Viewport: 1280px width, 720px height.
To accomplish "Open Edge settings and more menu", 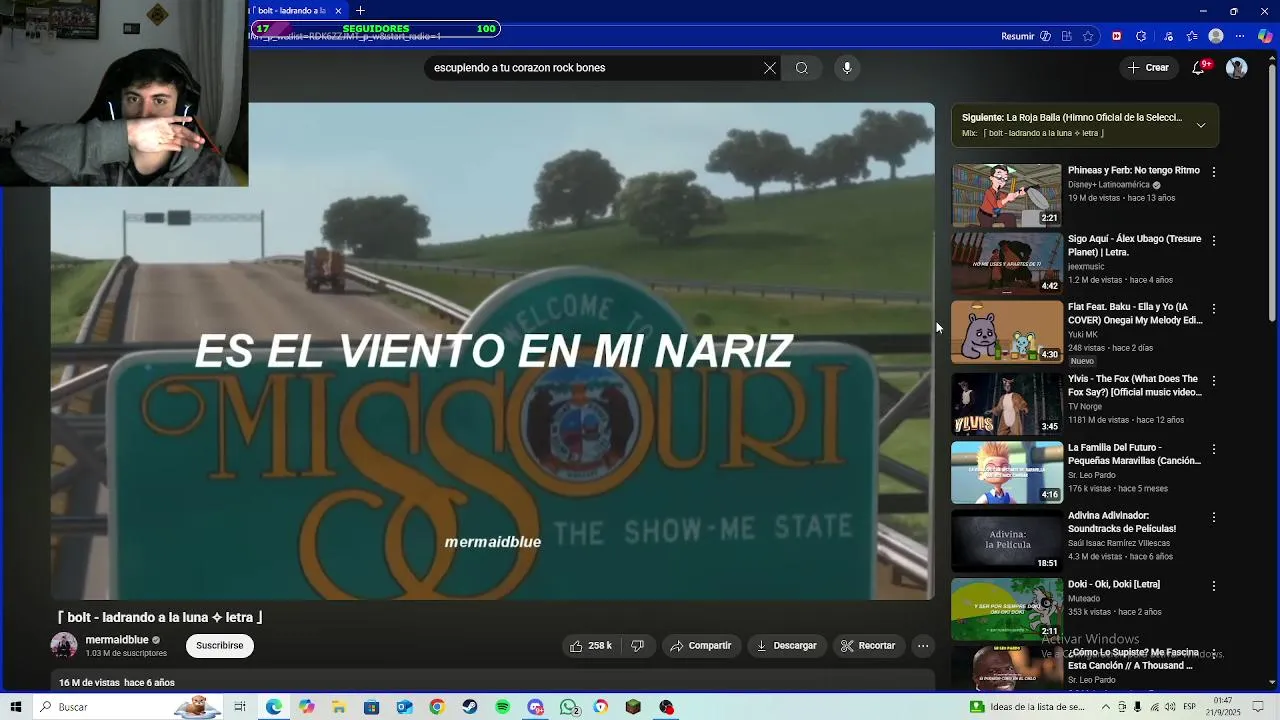I will (x=1241, y=36).
